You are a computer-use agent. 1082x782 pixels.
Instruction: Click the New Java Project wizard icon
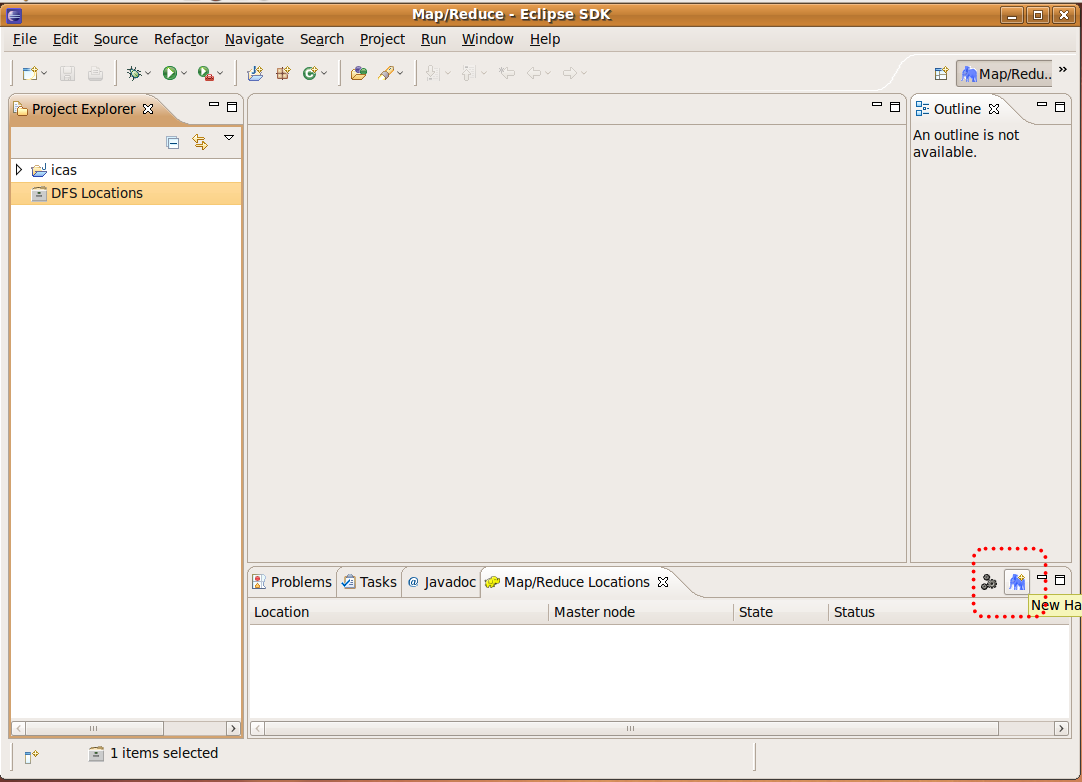(x=254, y=72)
